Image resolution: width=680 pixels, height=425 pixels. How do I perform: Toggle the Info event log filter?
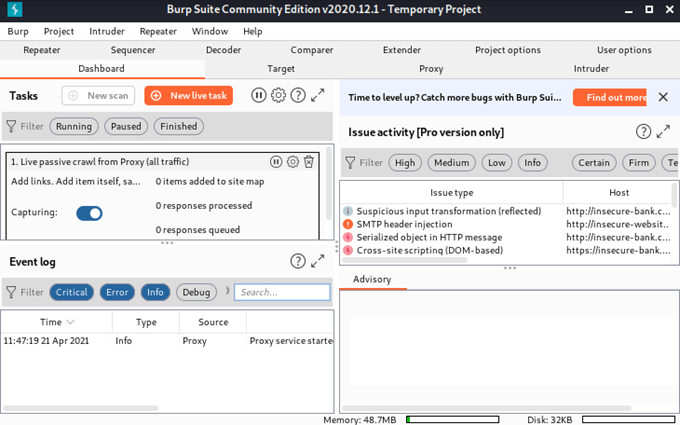pyautogui.click(x=155, y=292)
